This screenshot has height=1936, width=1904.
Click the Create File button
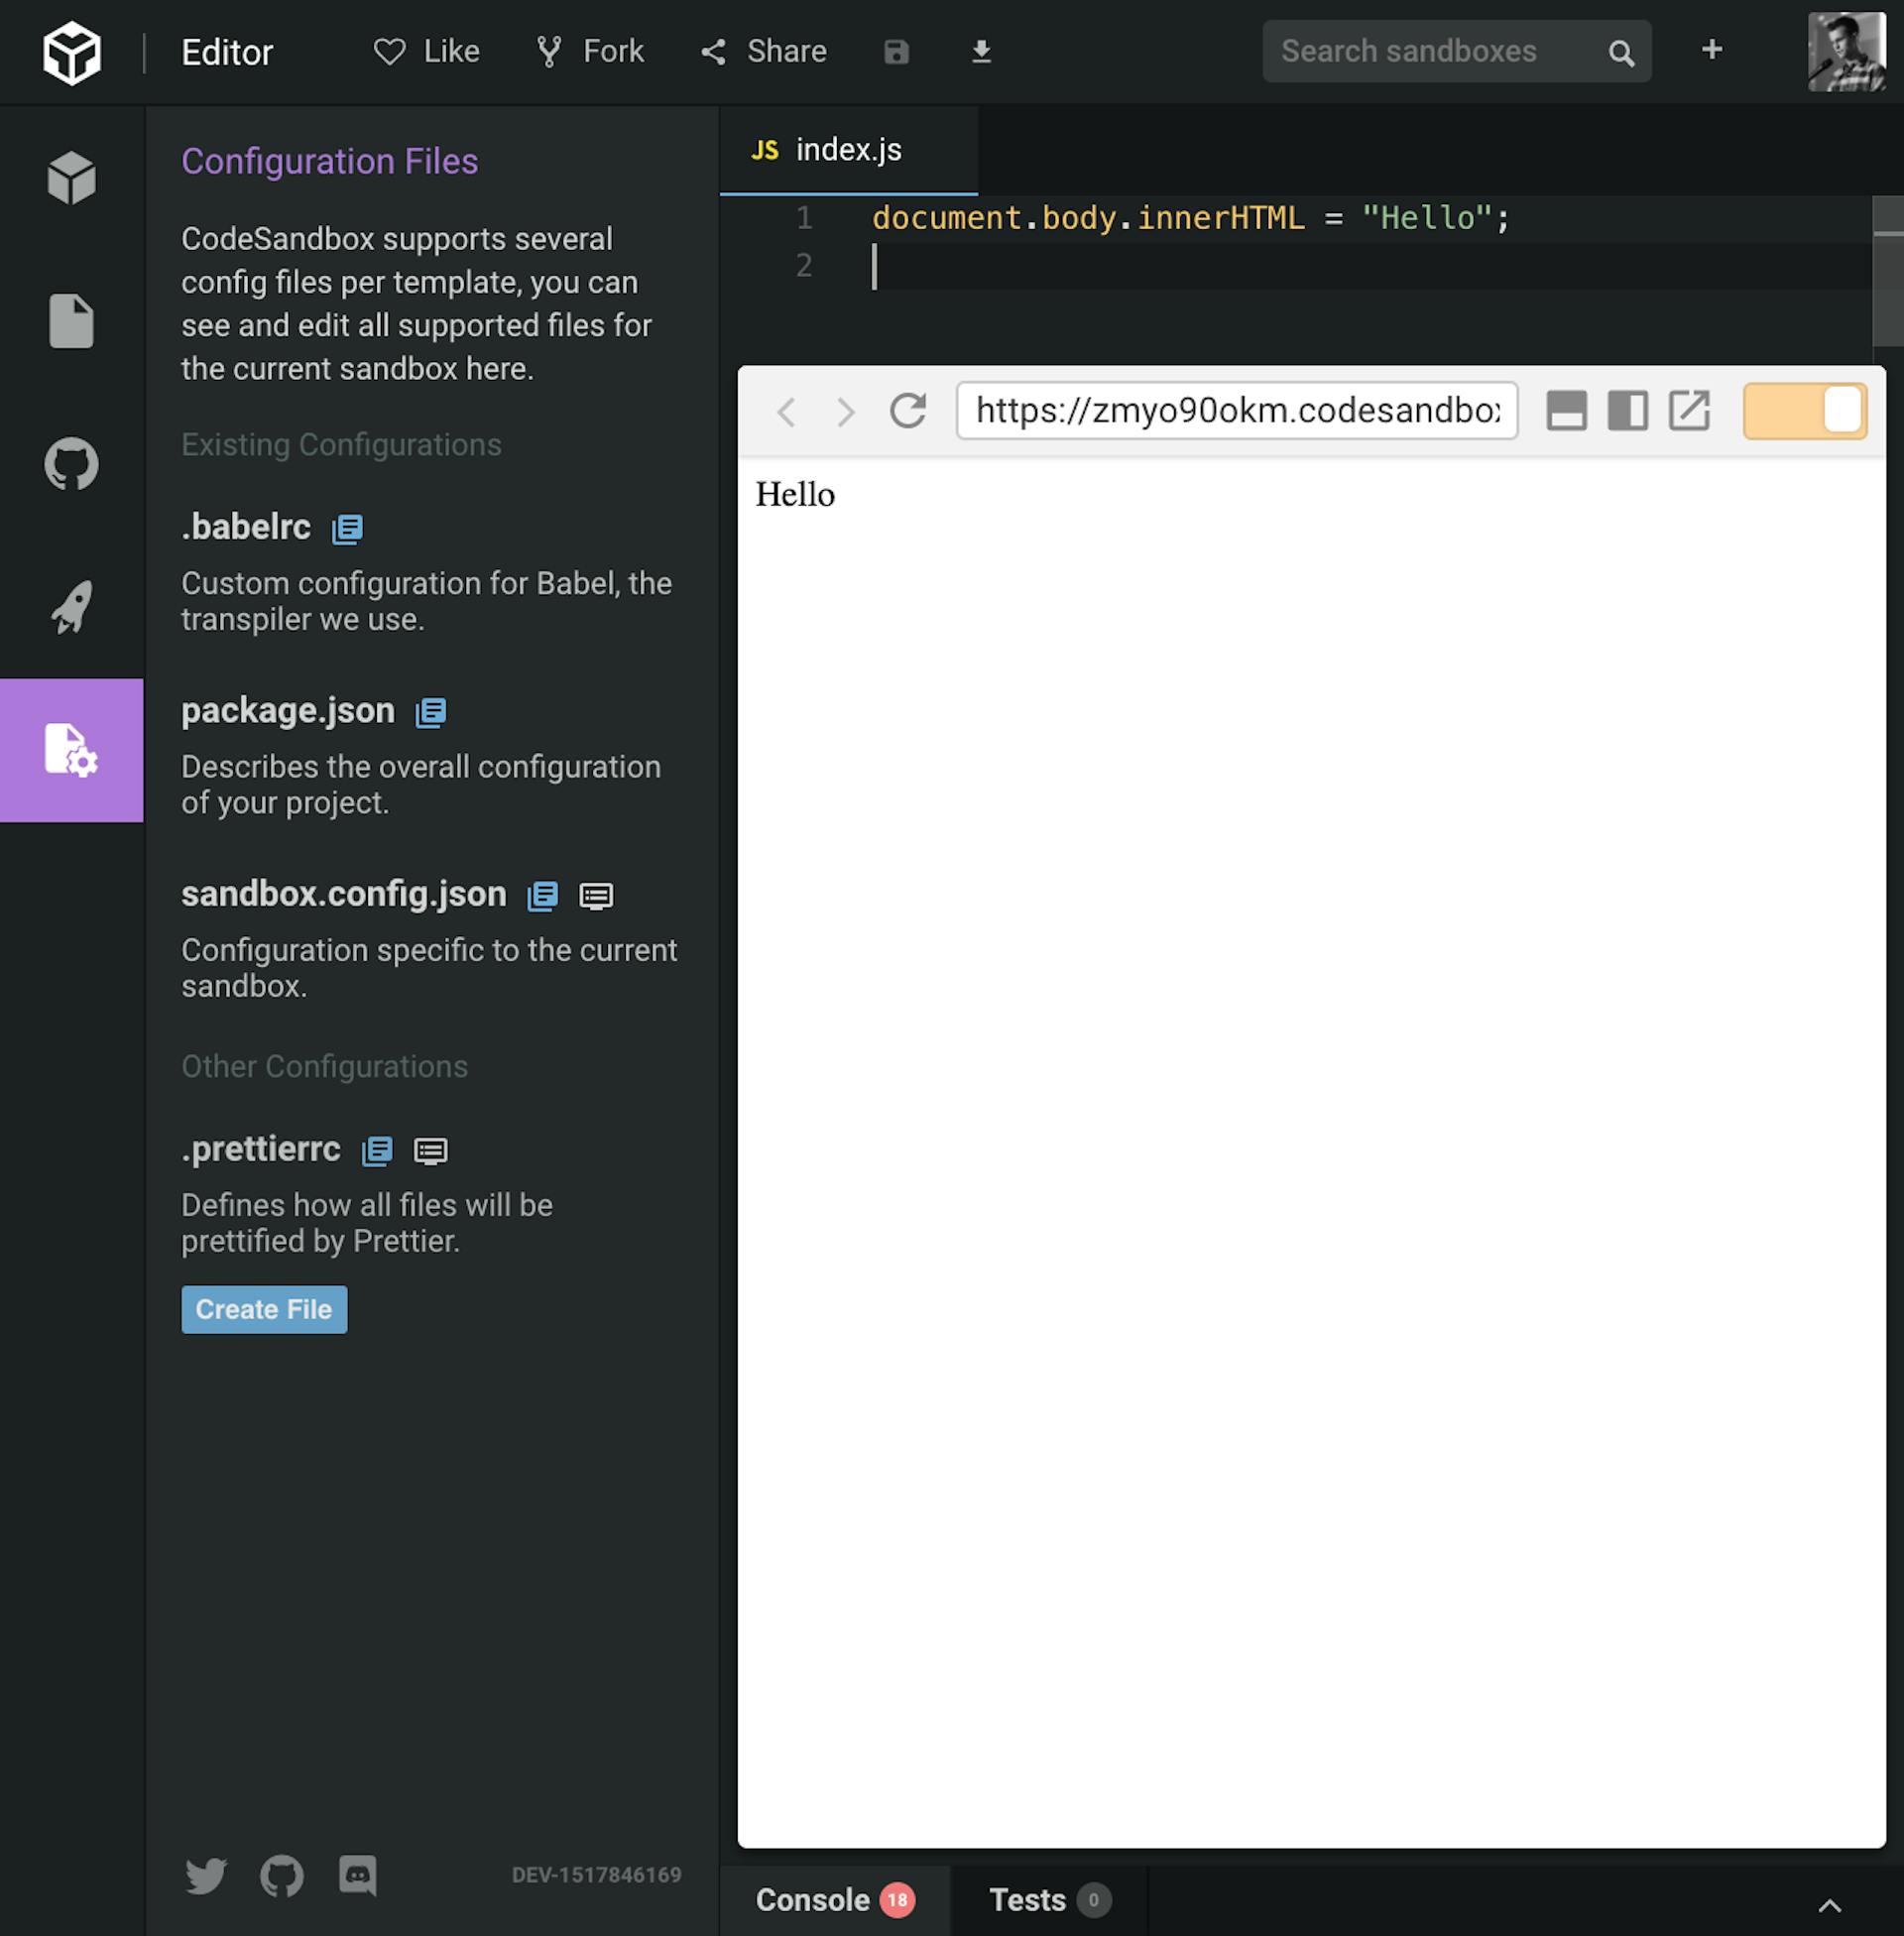click(263, 1309)
